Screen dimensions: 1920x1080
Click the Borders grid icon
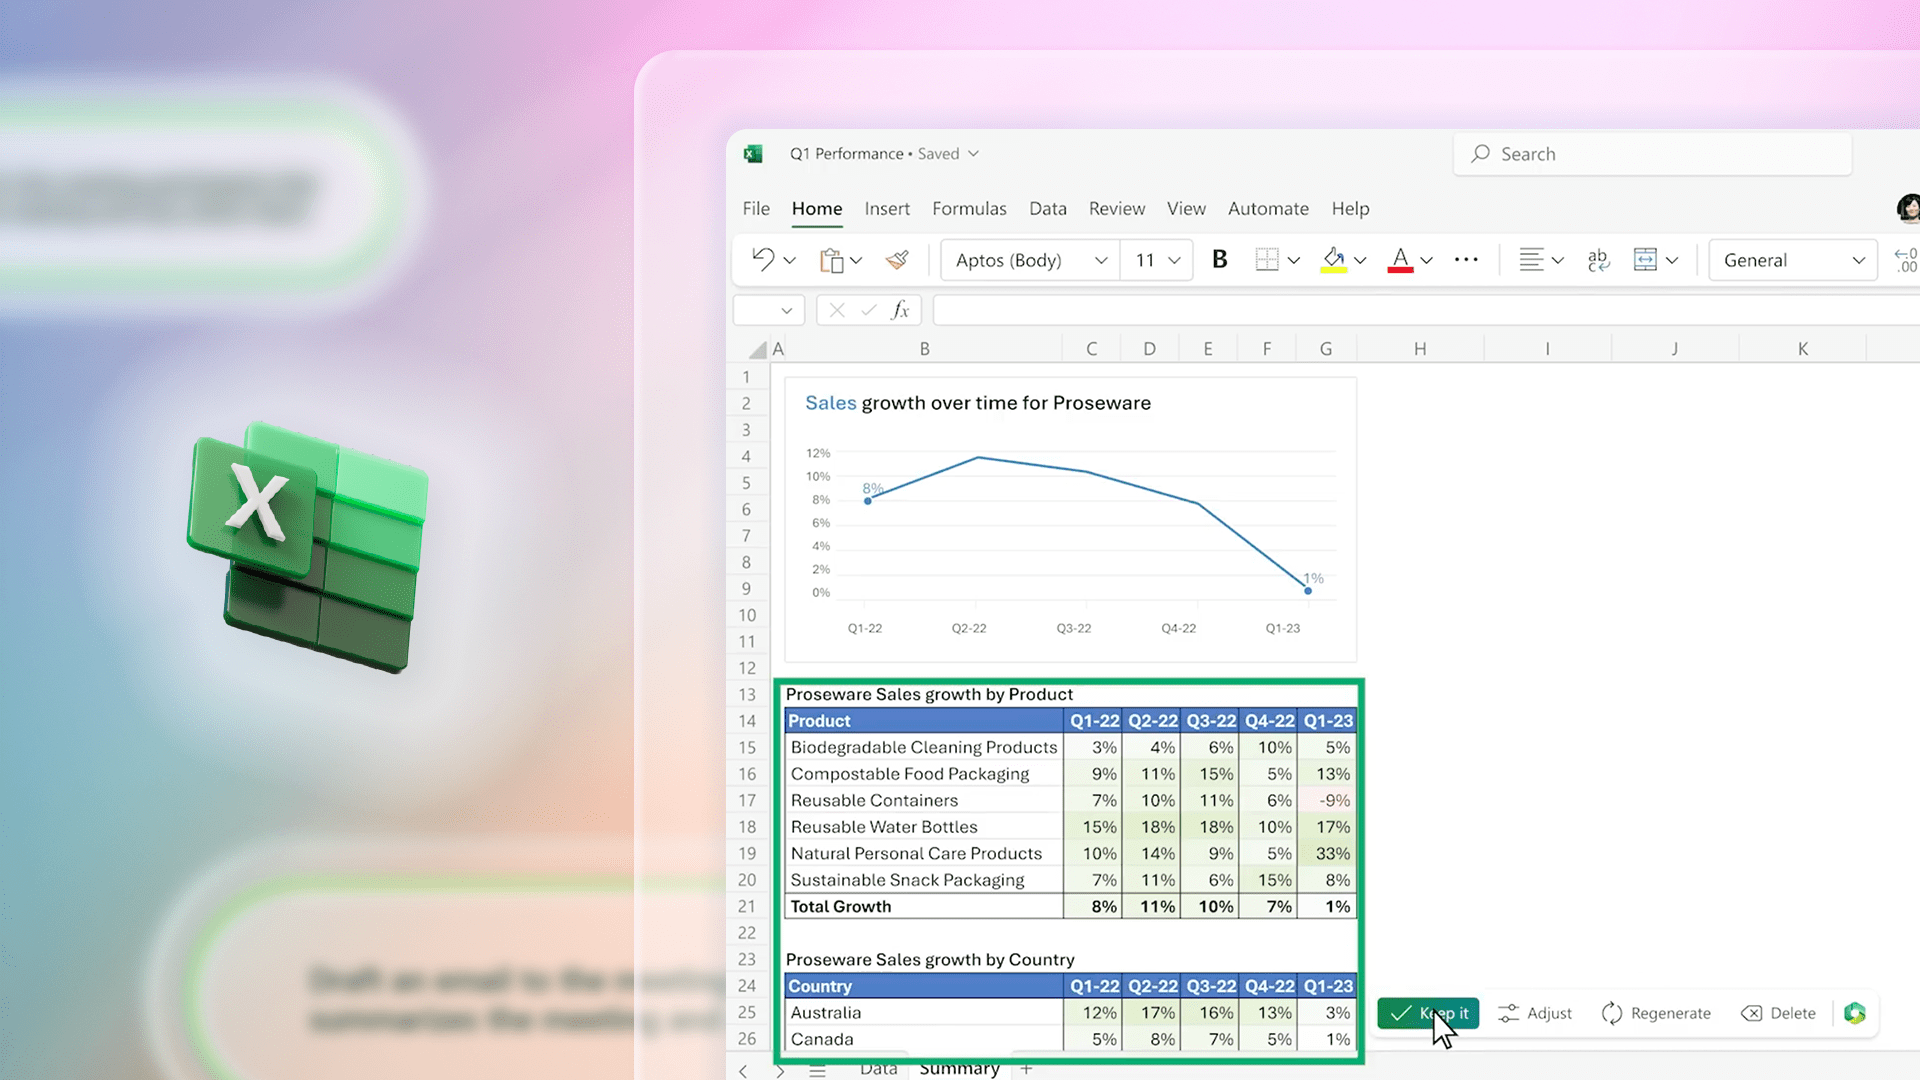pyautogui.click(x=1266, y=260)
